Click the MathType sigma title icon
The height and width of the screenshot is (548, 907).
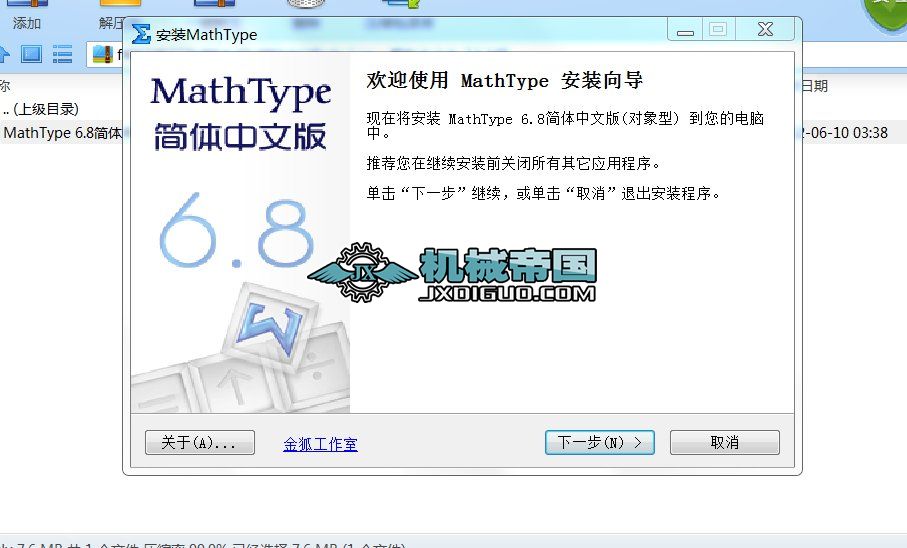(x=141, y=34)
